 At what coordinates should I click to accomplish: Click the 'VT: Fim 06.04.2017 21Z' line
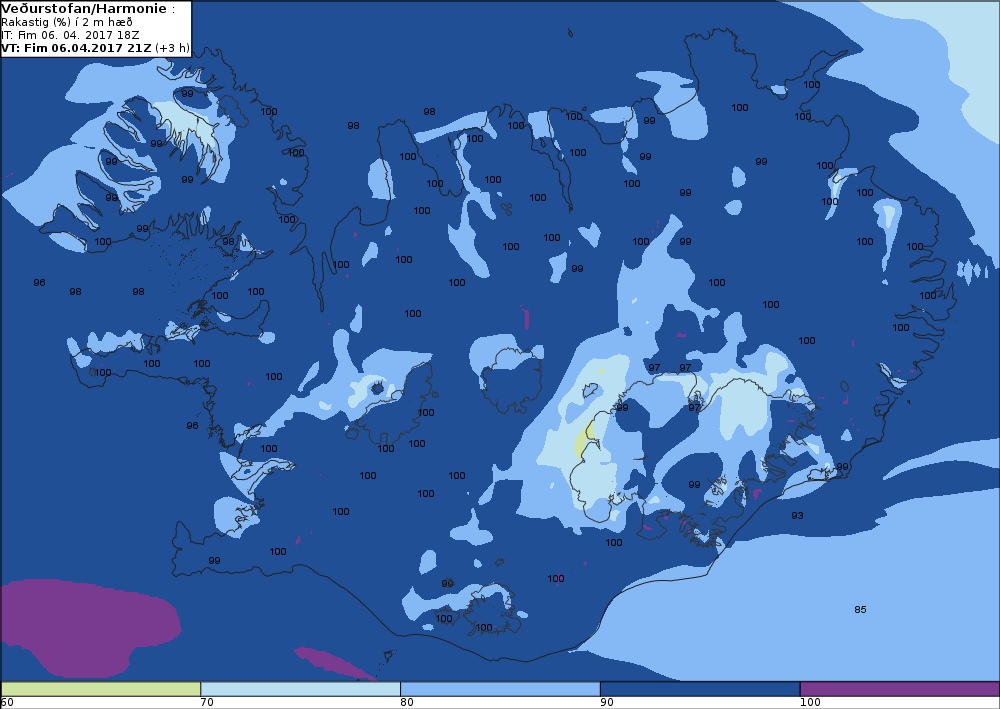tap(77, 48)
